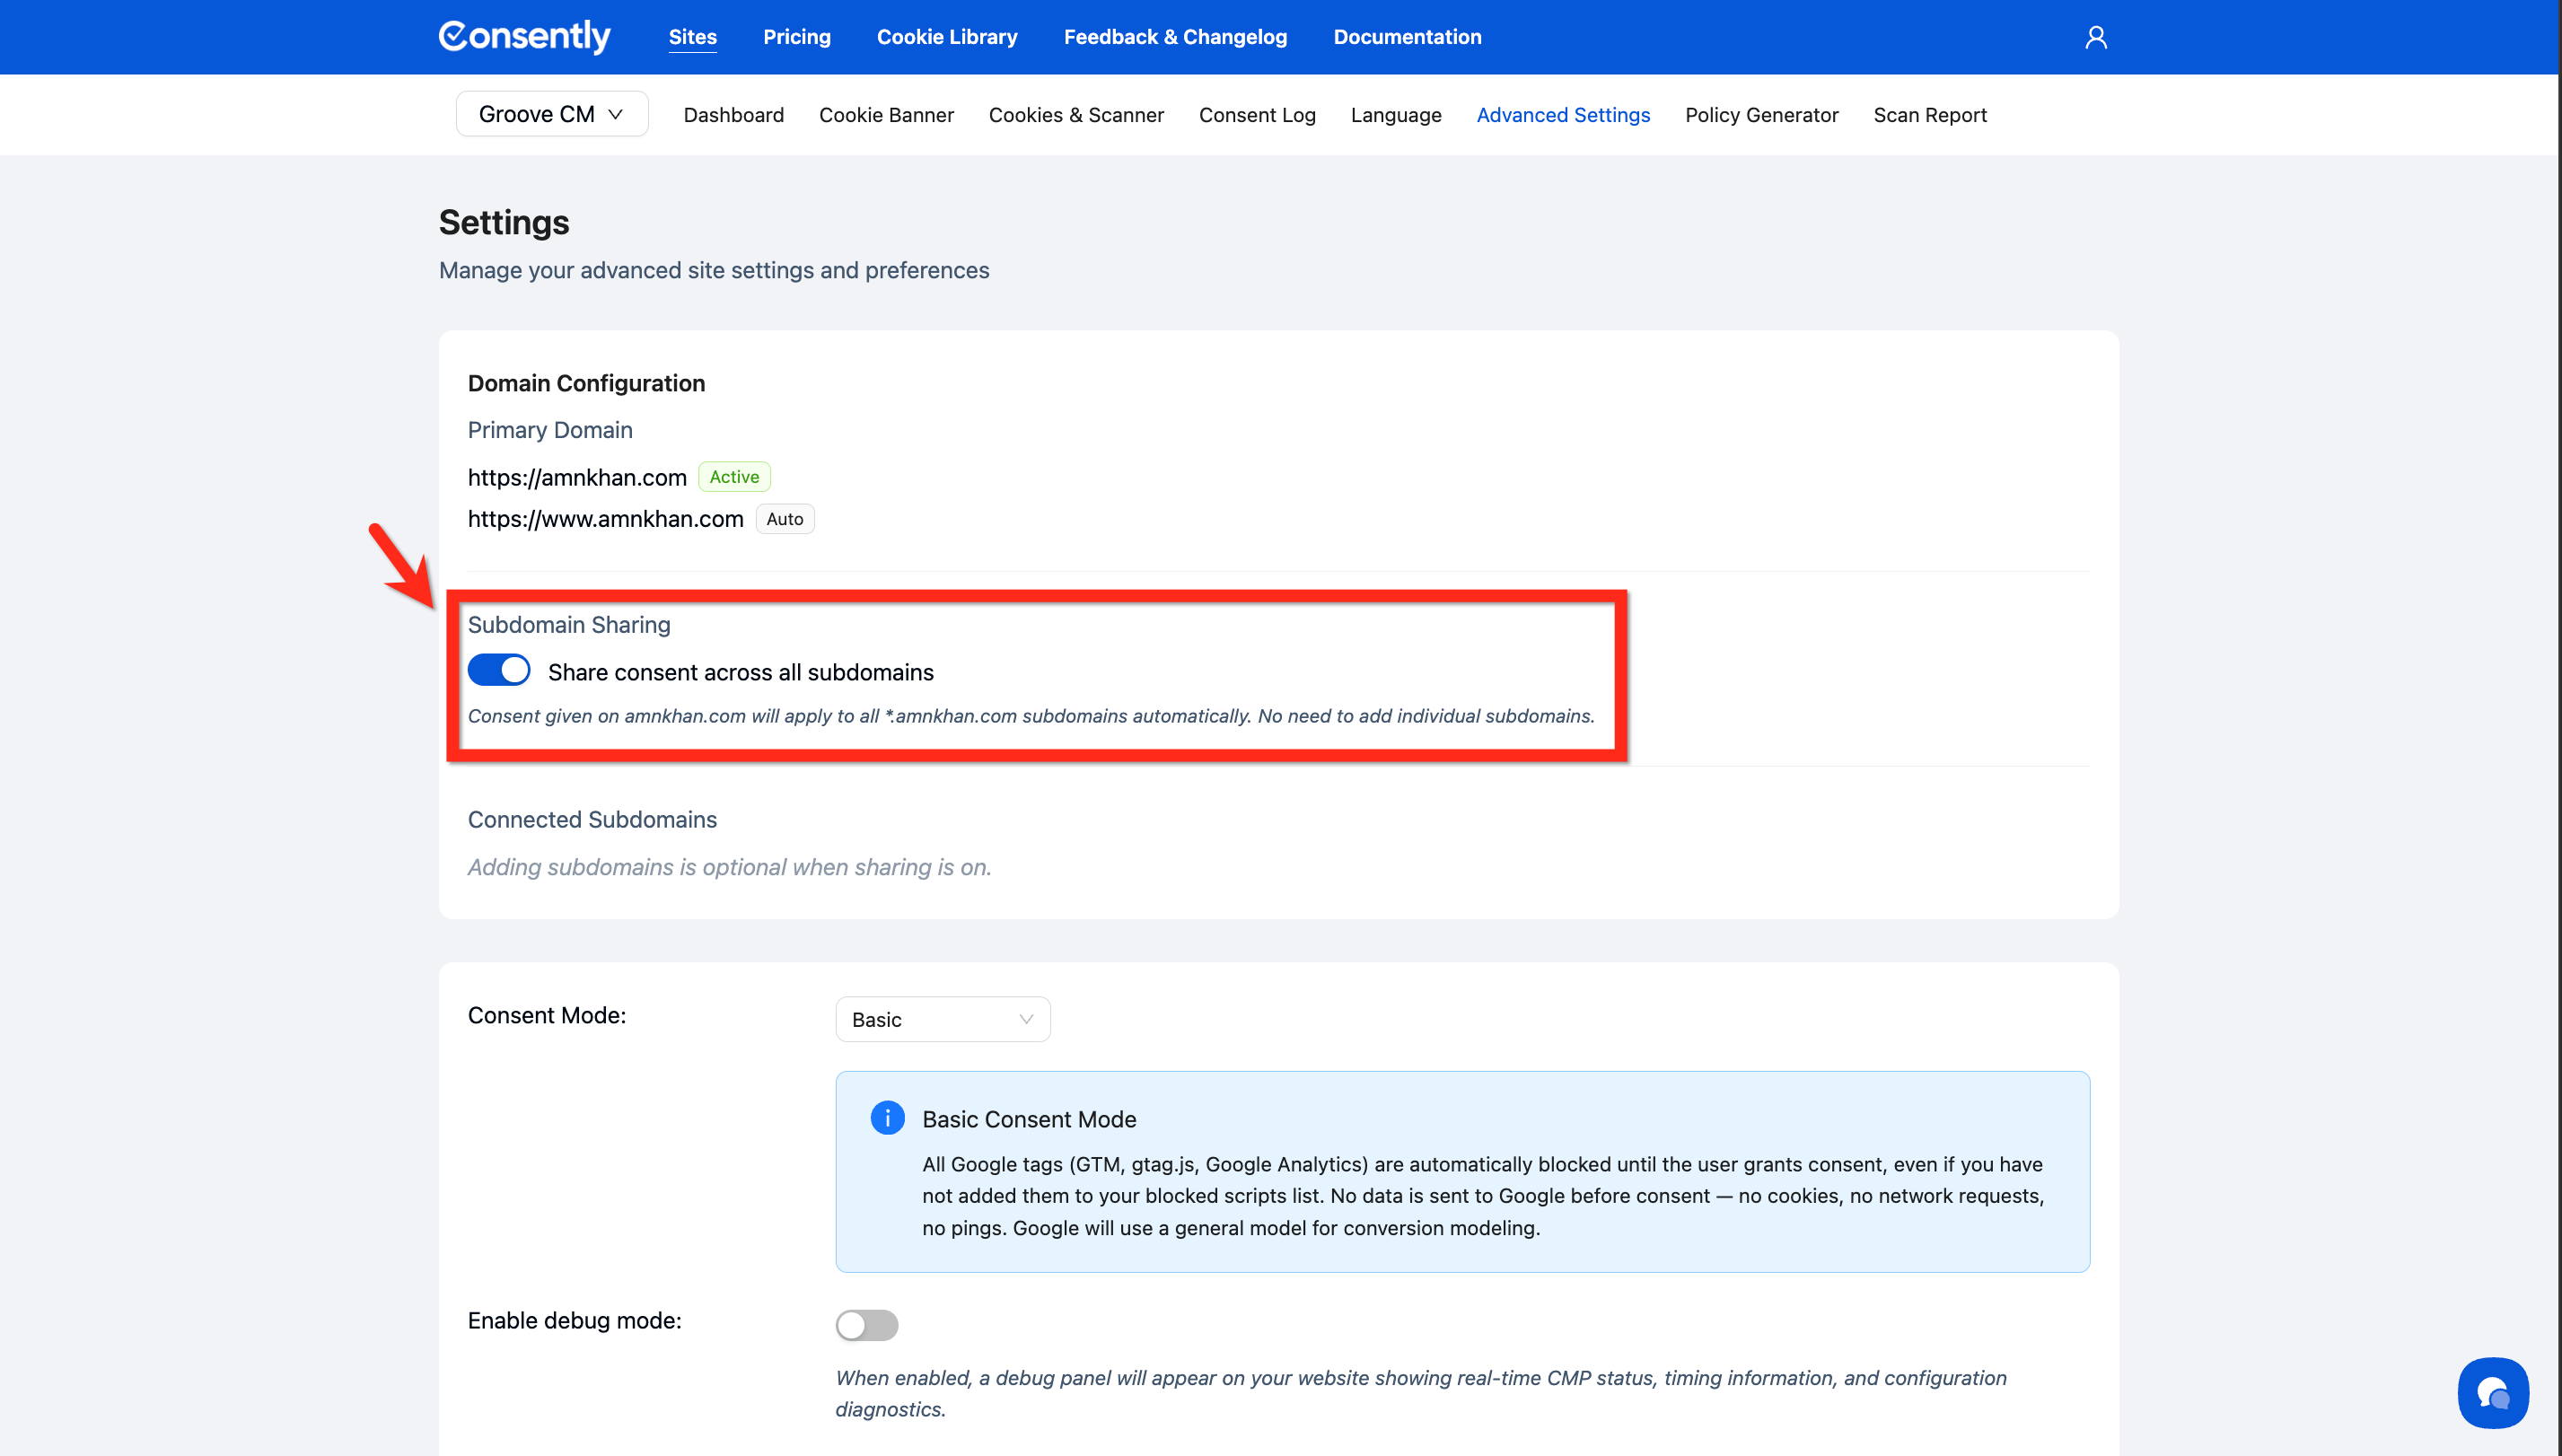Viewport: 2562px width, 1456px height.
Task: Expand the Consent Mode Basic dropdown
Action: (942, 1019)
